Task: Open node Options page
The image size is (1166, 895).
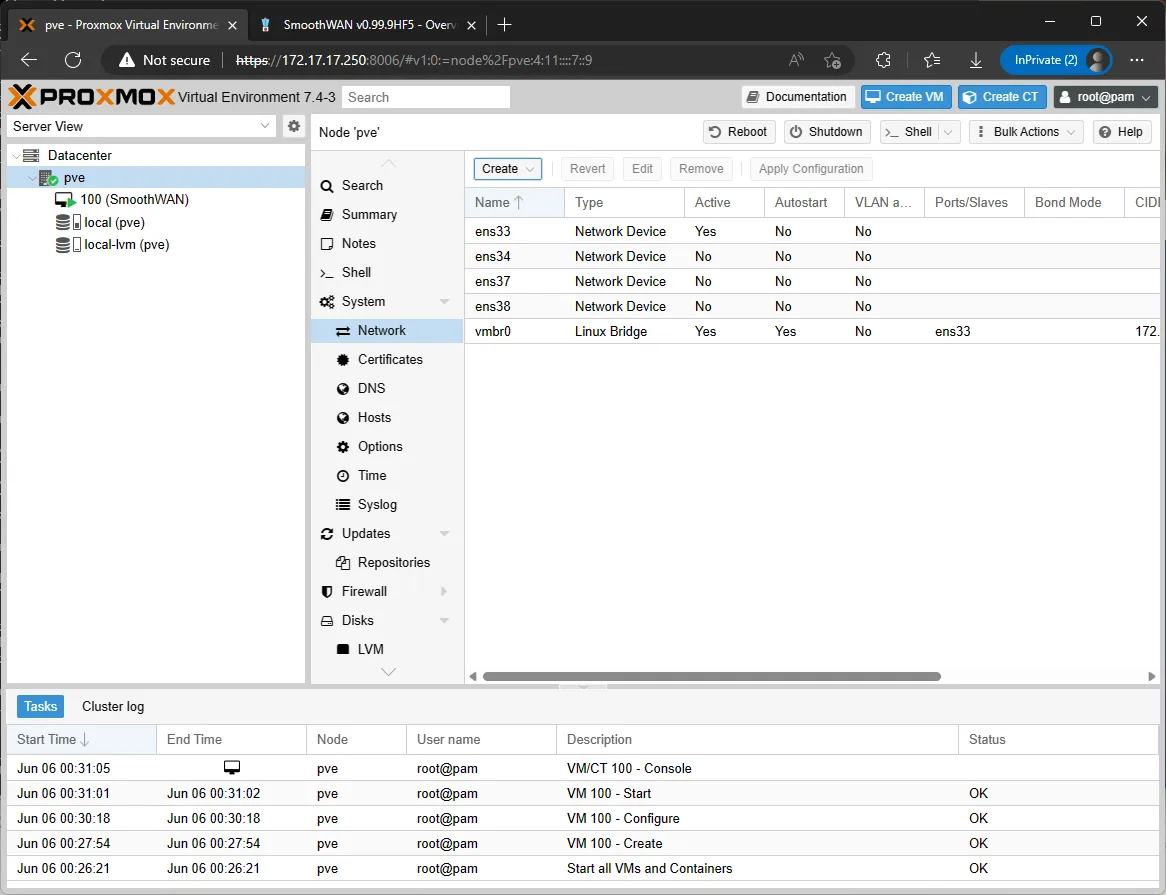Action: click(387, 447)
